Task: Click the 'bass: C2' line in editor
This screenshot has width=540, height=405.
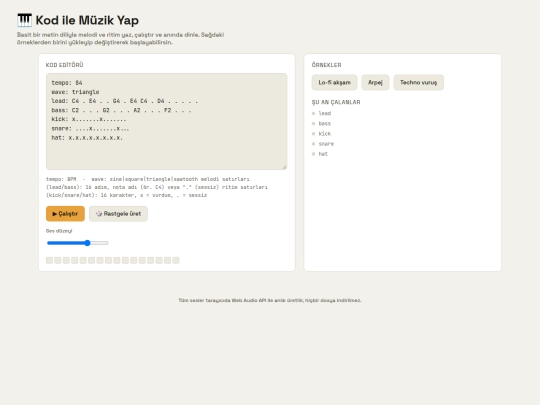Action: click(121, 111)
